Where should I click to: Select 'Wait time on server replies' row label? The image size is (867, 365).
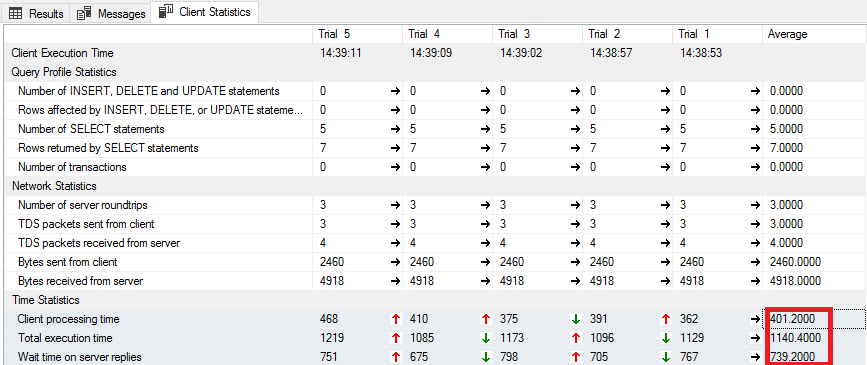point(80,357)
